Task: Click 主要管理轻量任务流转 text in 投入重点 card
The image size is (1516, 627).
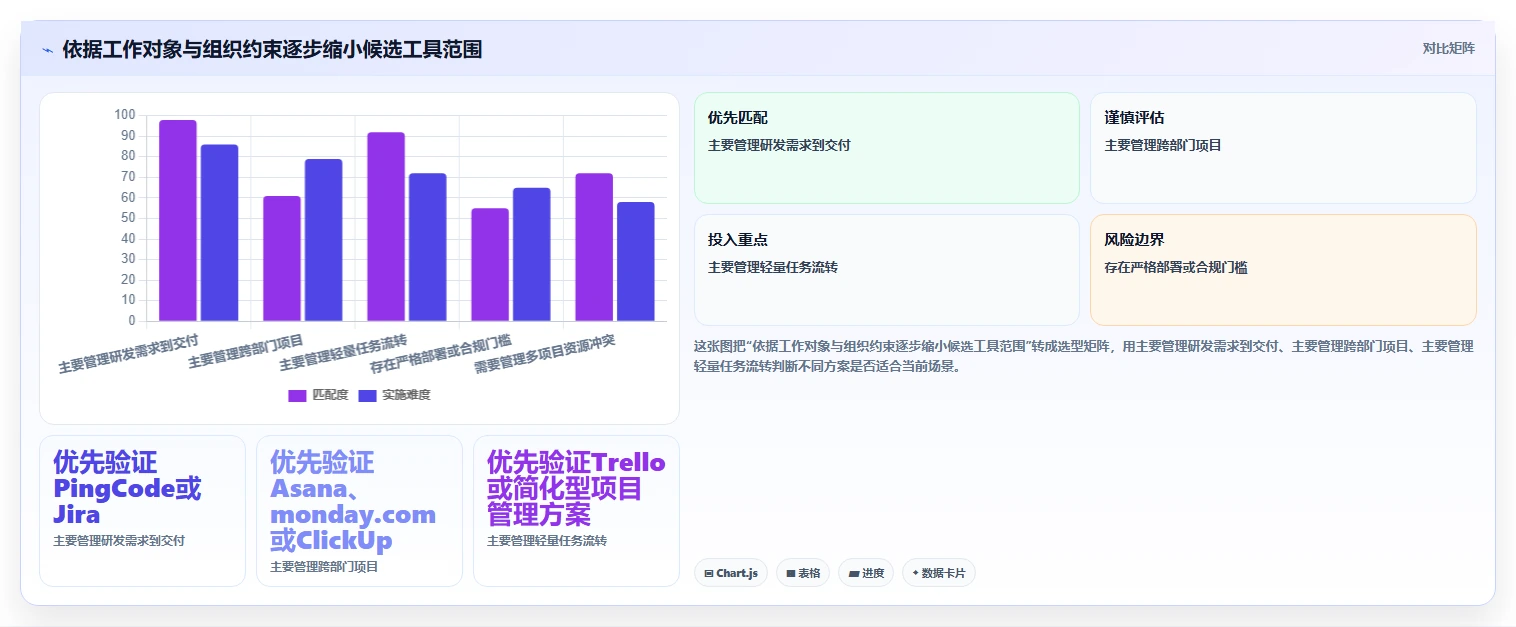Action: coord(773,268)
